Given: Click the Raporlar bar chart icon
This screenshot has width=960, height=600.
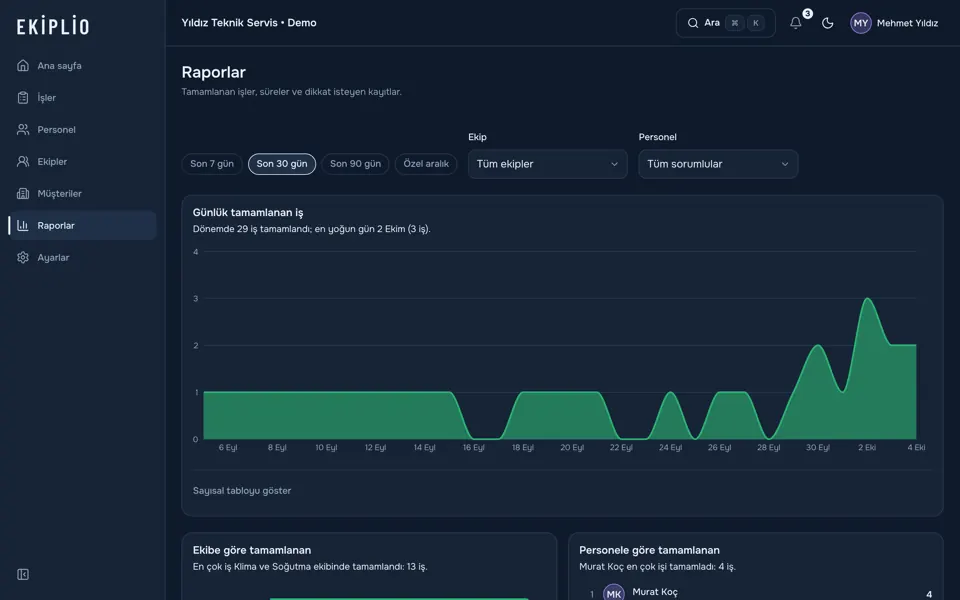Looking at the screenshot, I should click(23, 225).
